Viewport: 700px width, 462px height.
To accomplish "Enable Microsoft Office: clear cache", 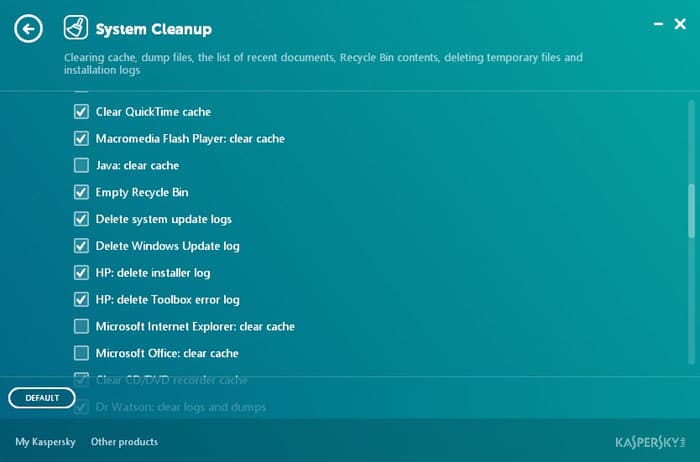I will [x=81, y=353].
